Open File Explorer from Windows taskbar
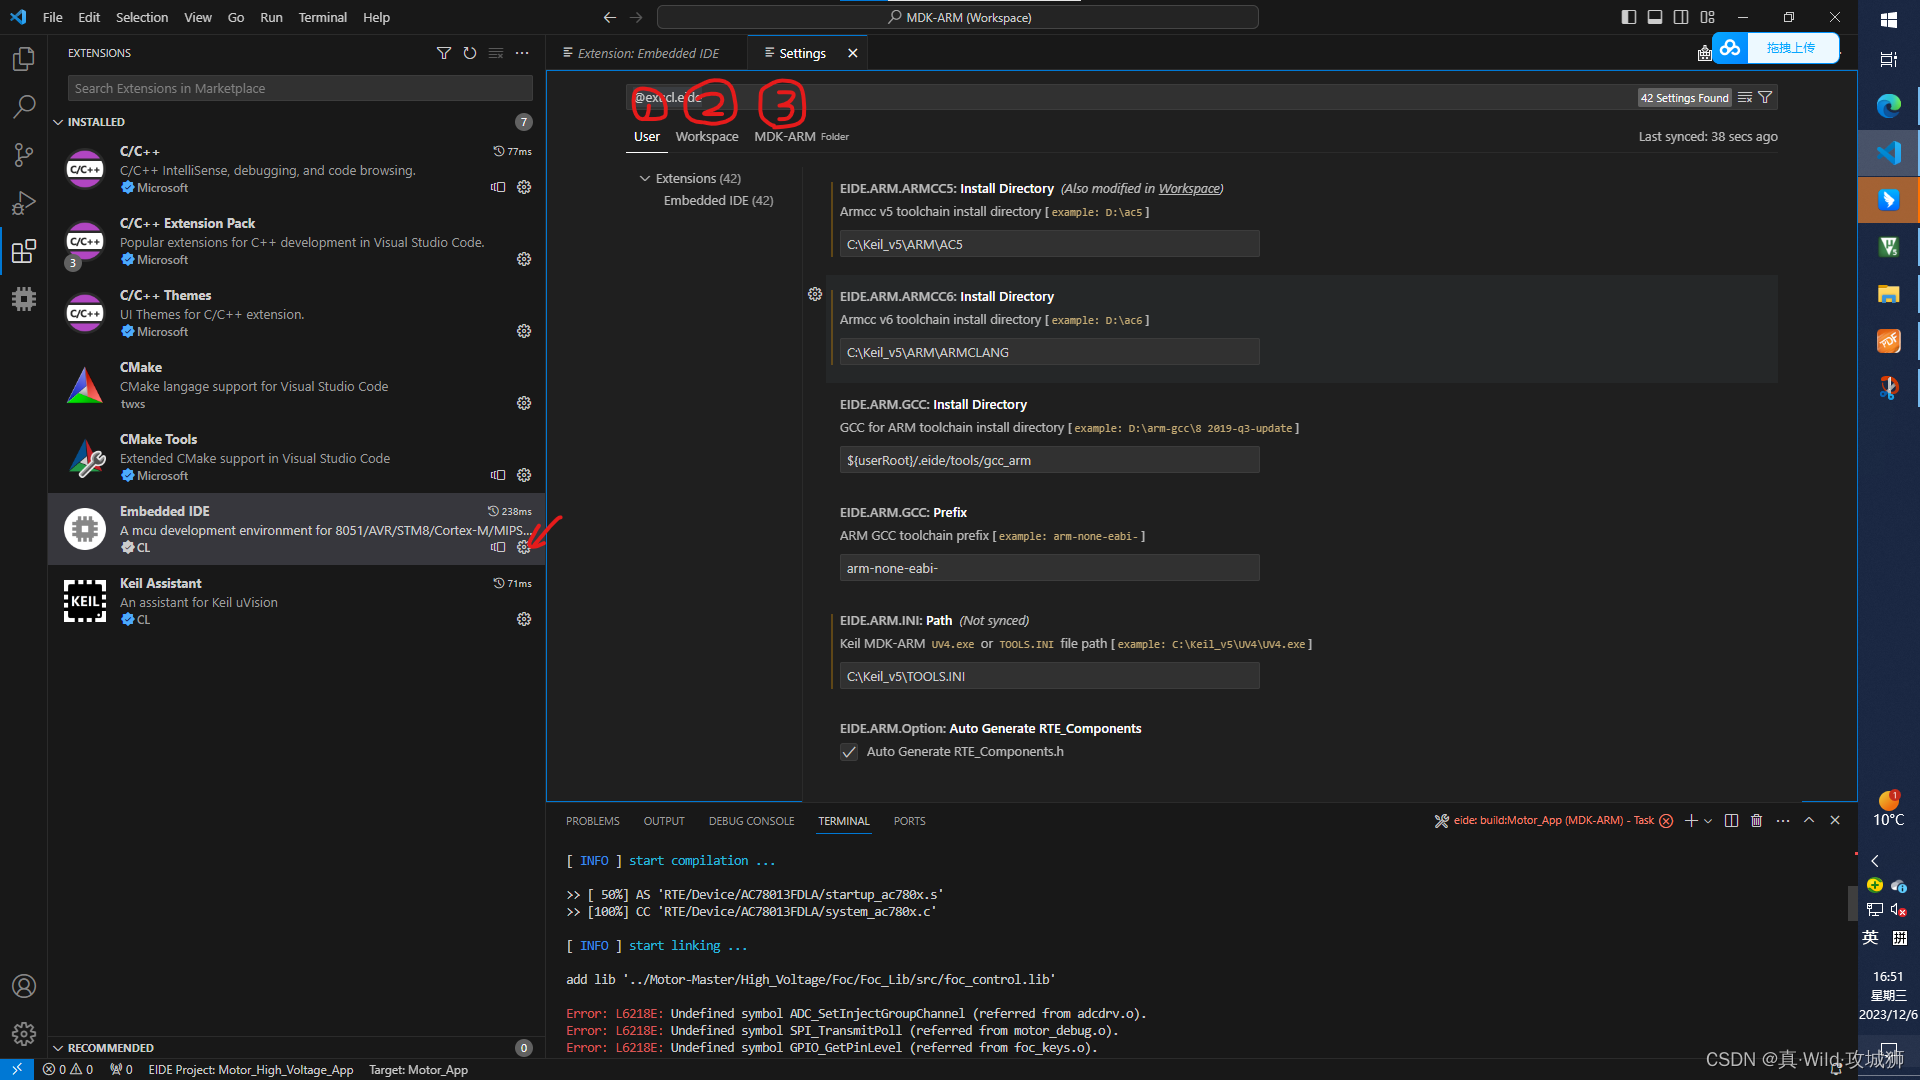 pos(1888,294)
